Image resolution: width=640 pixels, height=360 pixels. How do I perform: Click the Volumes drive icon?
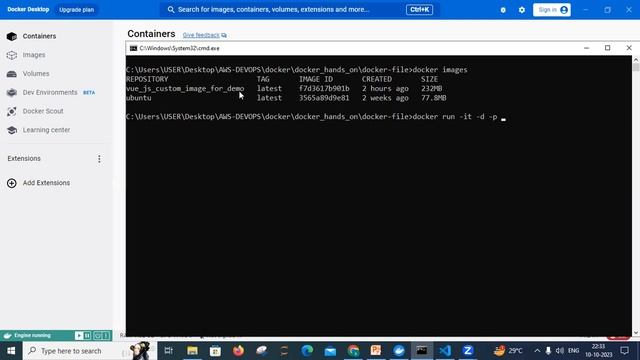click(12, 74)
